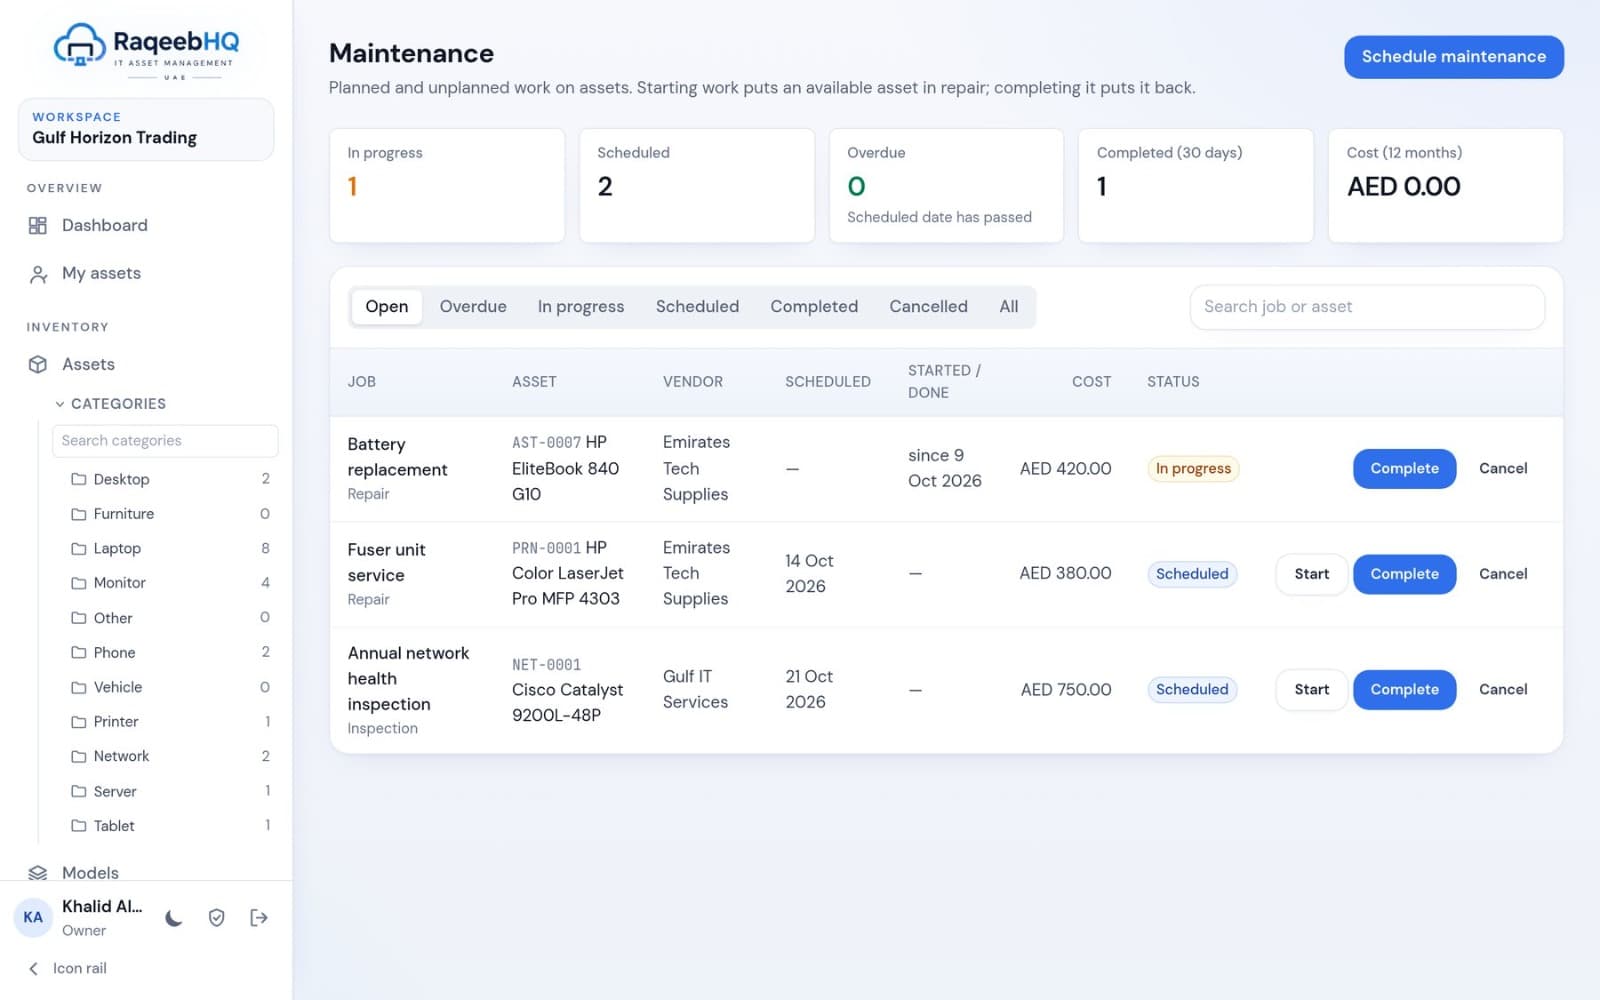Collapse the Categories tree chevron

[x=60, y=404]
